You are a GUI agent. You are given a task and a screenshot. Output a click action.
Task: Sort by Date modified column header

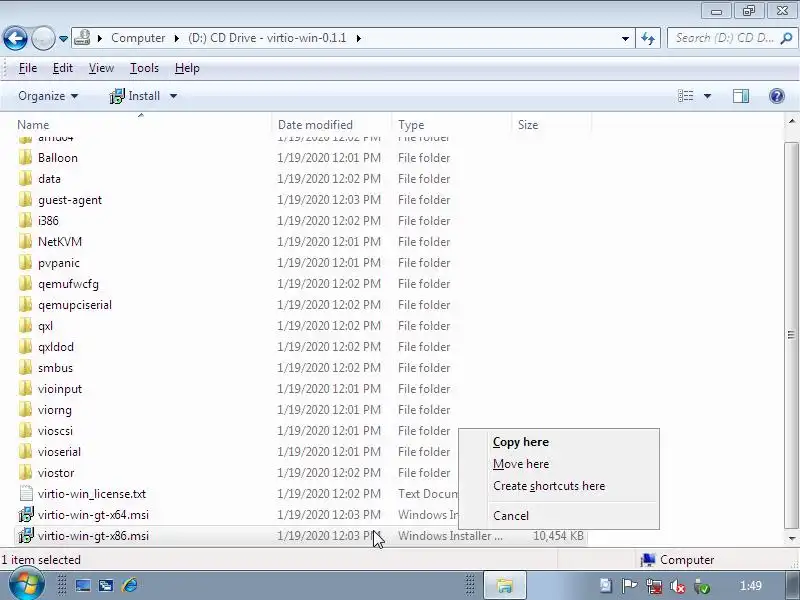(315, 125)
